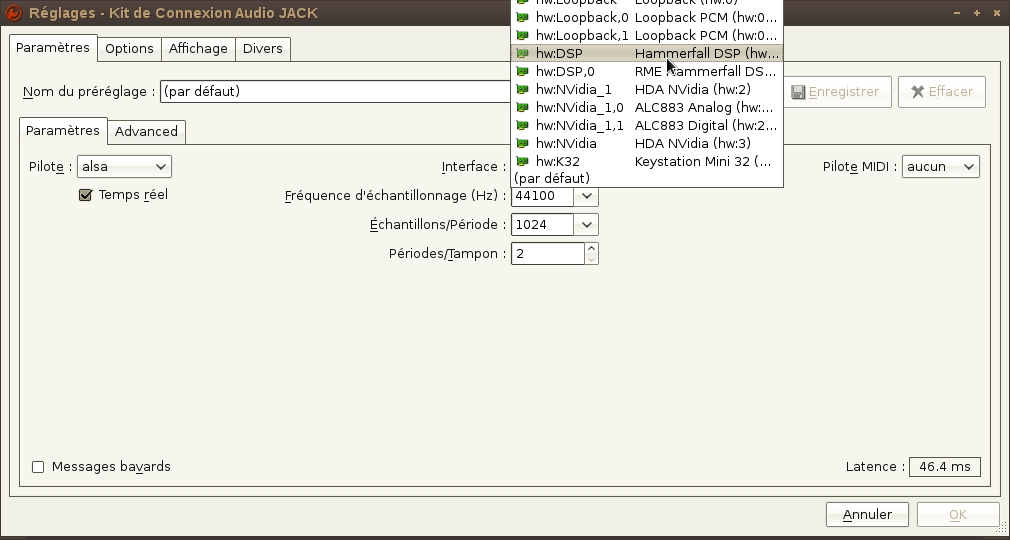
Task: Choose the (par défaut) interface entry
Action: 647,178
